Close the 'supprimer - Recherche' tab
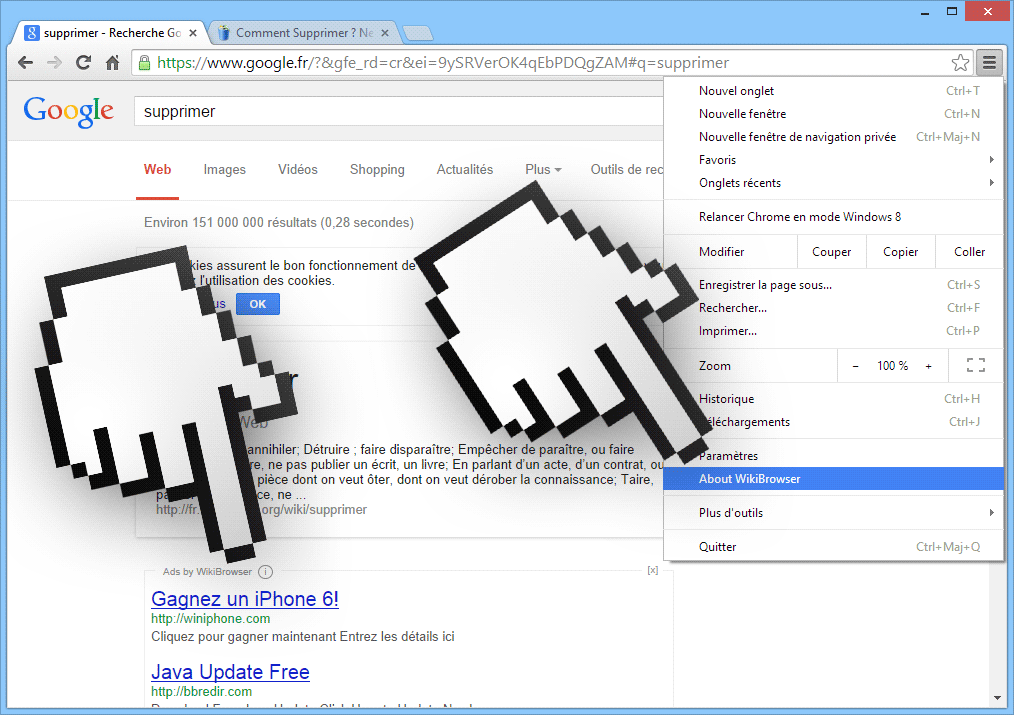Image resolution: width=1014 pixels, height=715 pixels. (x=193, y=33)
